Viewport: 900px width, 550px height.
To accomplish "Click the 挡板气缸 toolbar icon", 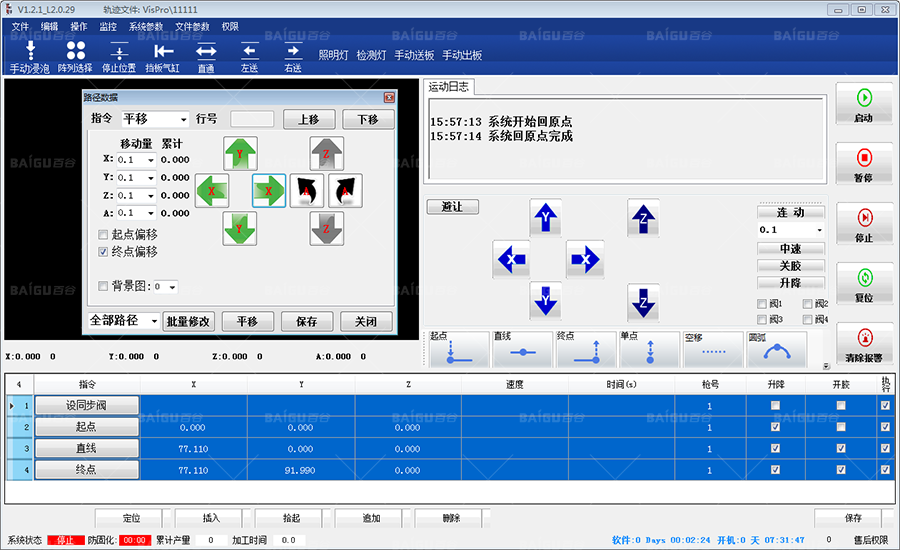I will pos(162,57).
